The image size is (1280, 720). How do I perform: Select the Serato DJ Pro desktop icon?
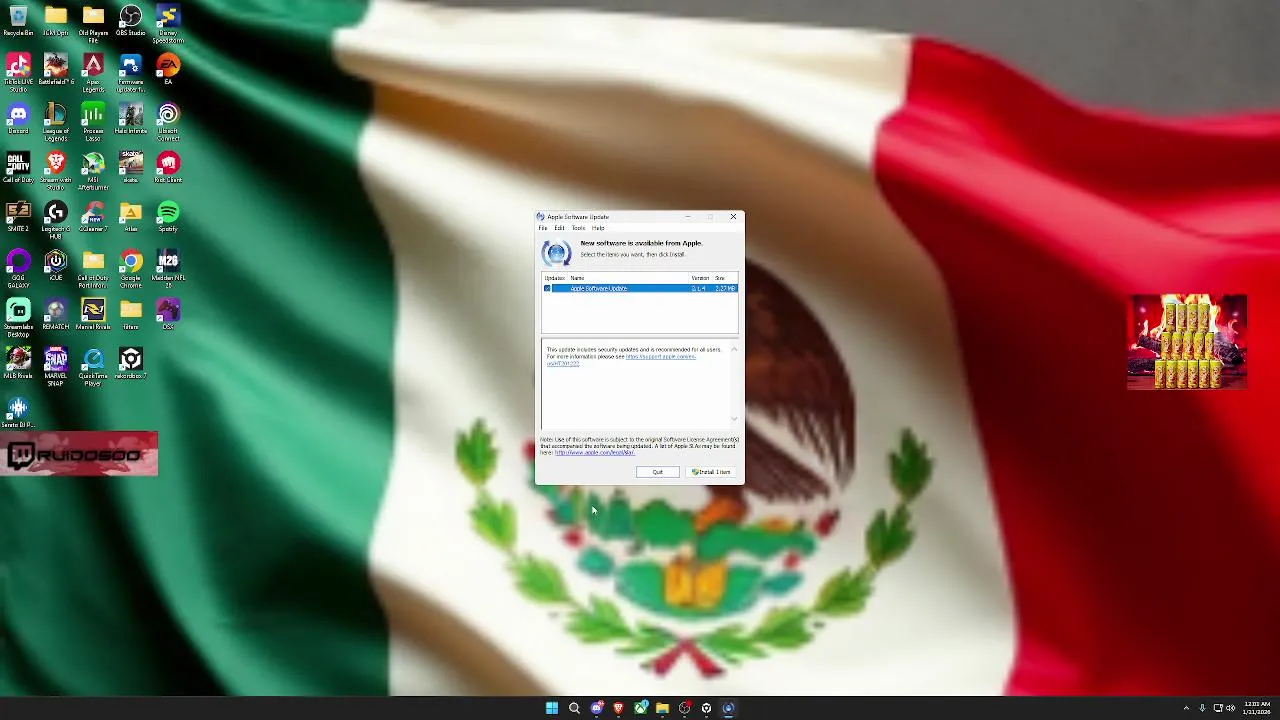coord(18,413)
